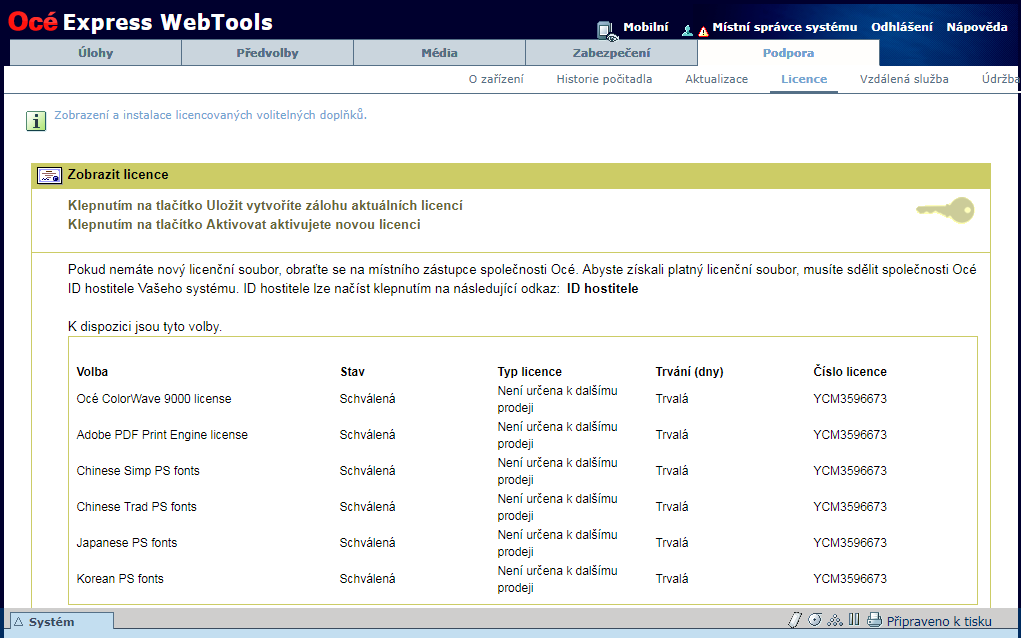Open the Zabezpečení tab

click(611, 53)
